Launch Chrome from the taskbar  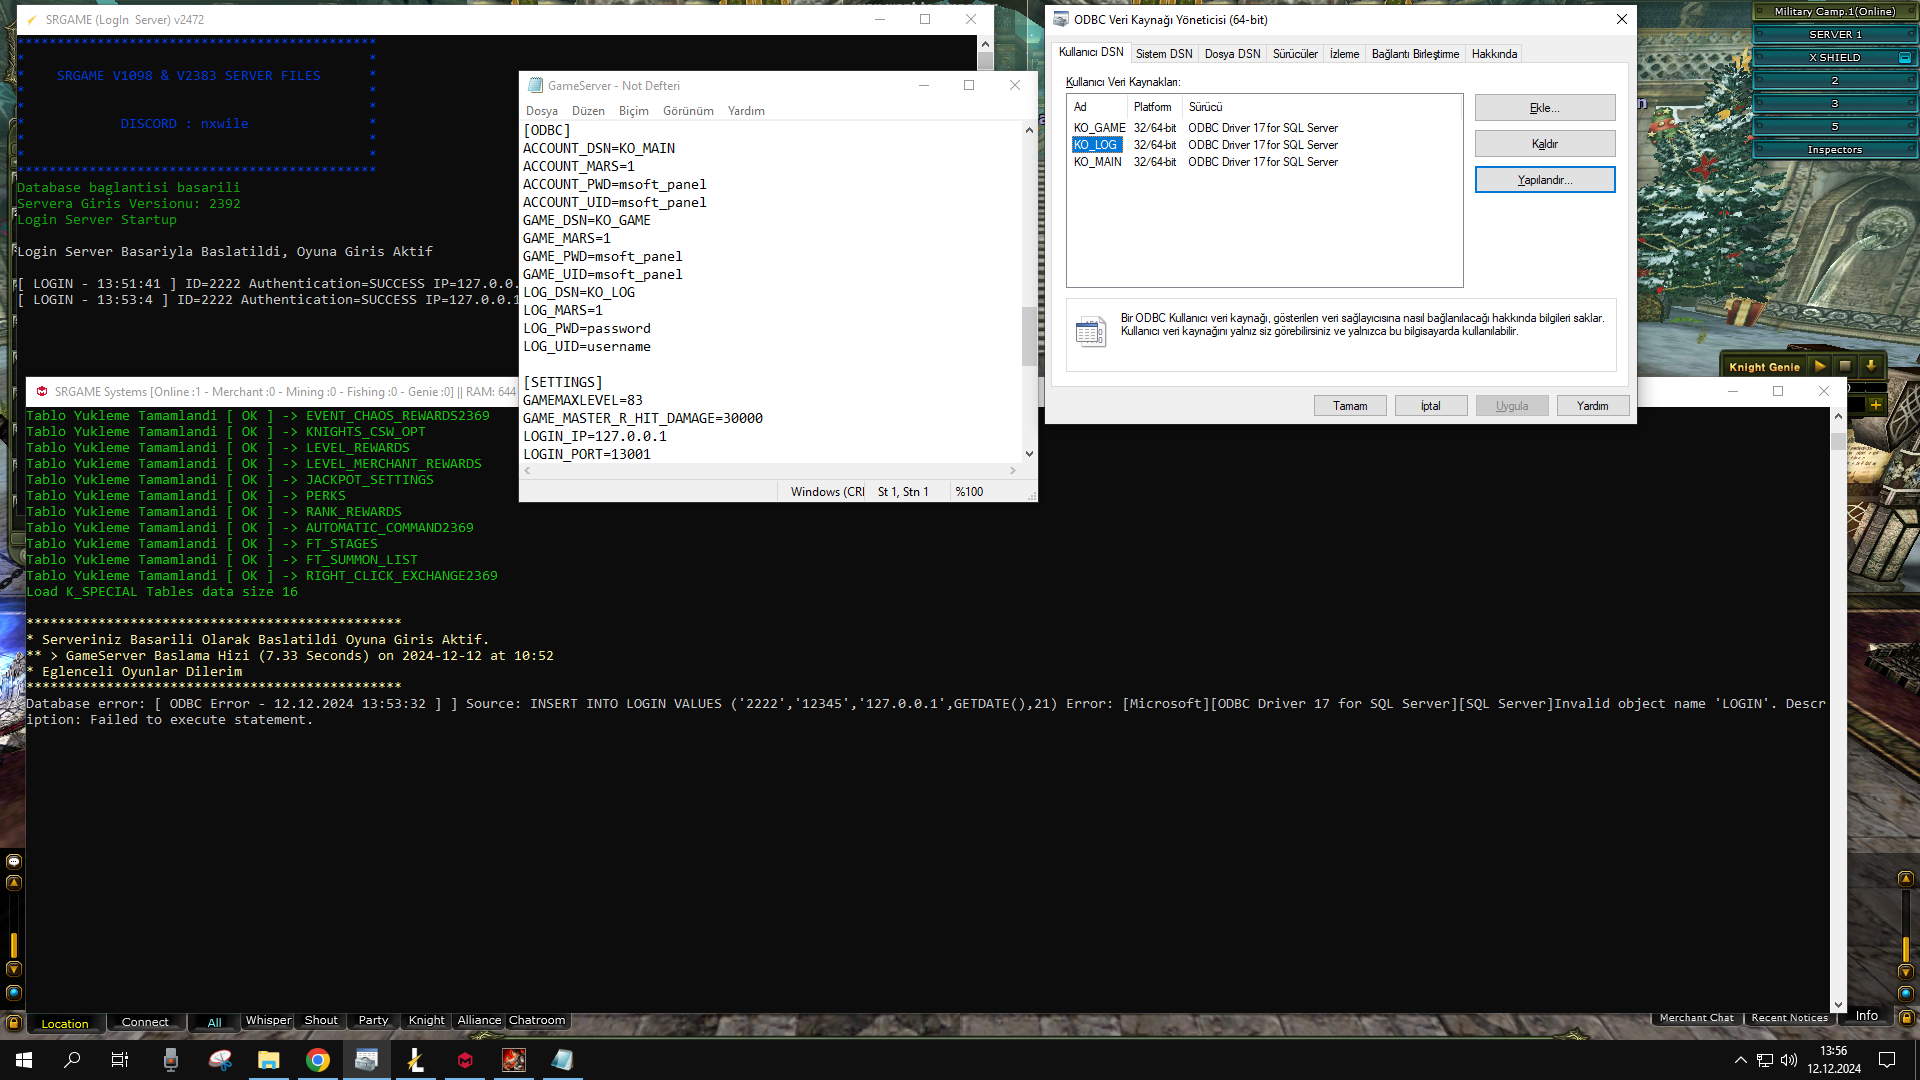(x=318, y=1060)
